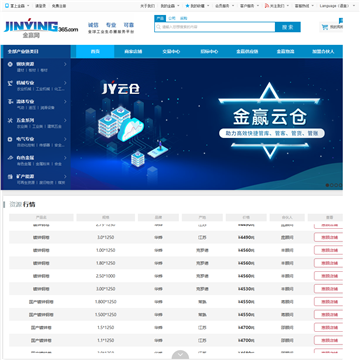Open the 关于我们 link

pos(147,6)
